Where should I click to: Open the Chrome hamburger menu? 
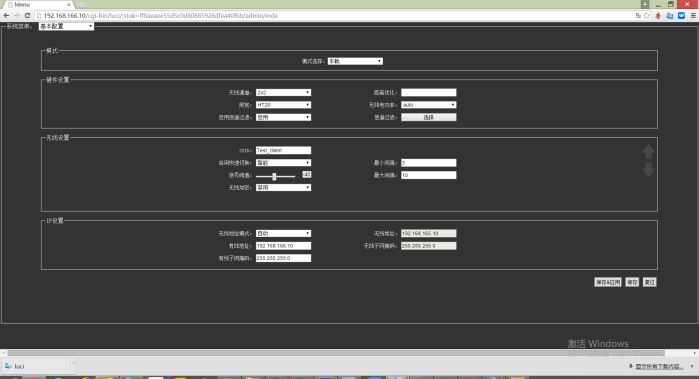(693, 16)
